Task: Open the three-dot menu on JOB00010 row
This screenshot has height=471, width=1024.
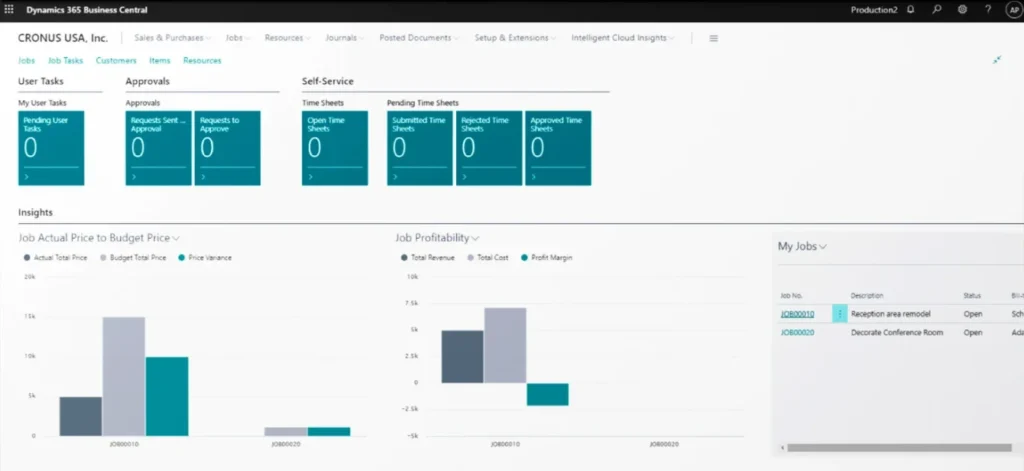Action: click(x=840, y=314)
